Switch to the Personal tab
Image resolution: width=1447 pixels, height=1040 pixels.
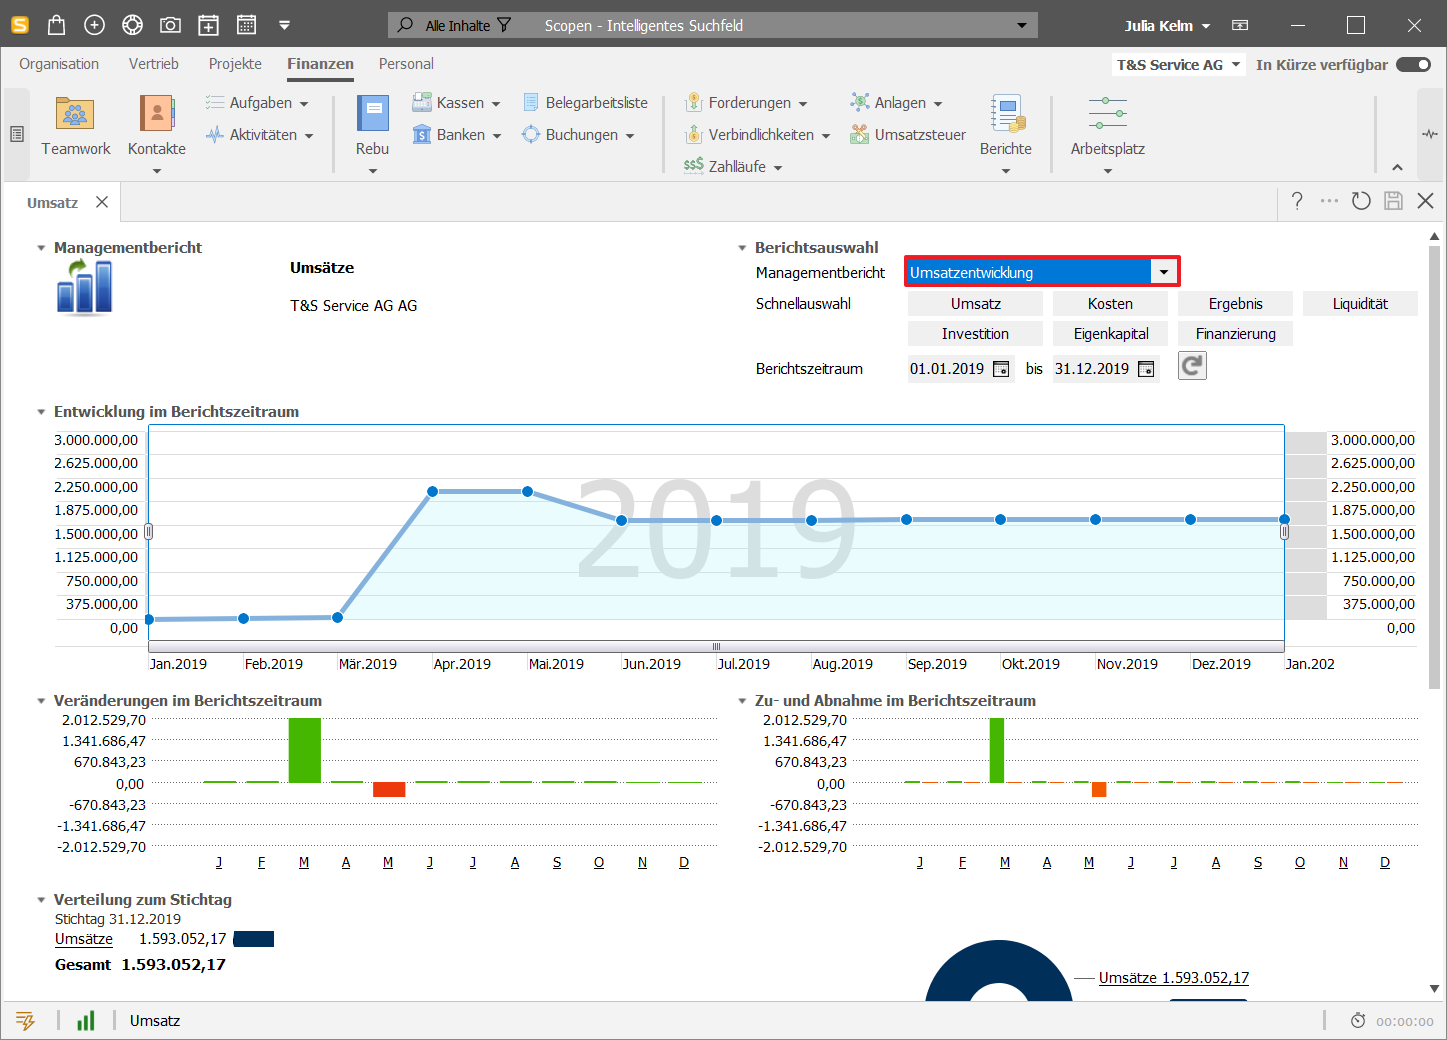(406, 64)
